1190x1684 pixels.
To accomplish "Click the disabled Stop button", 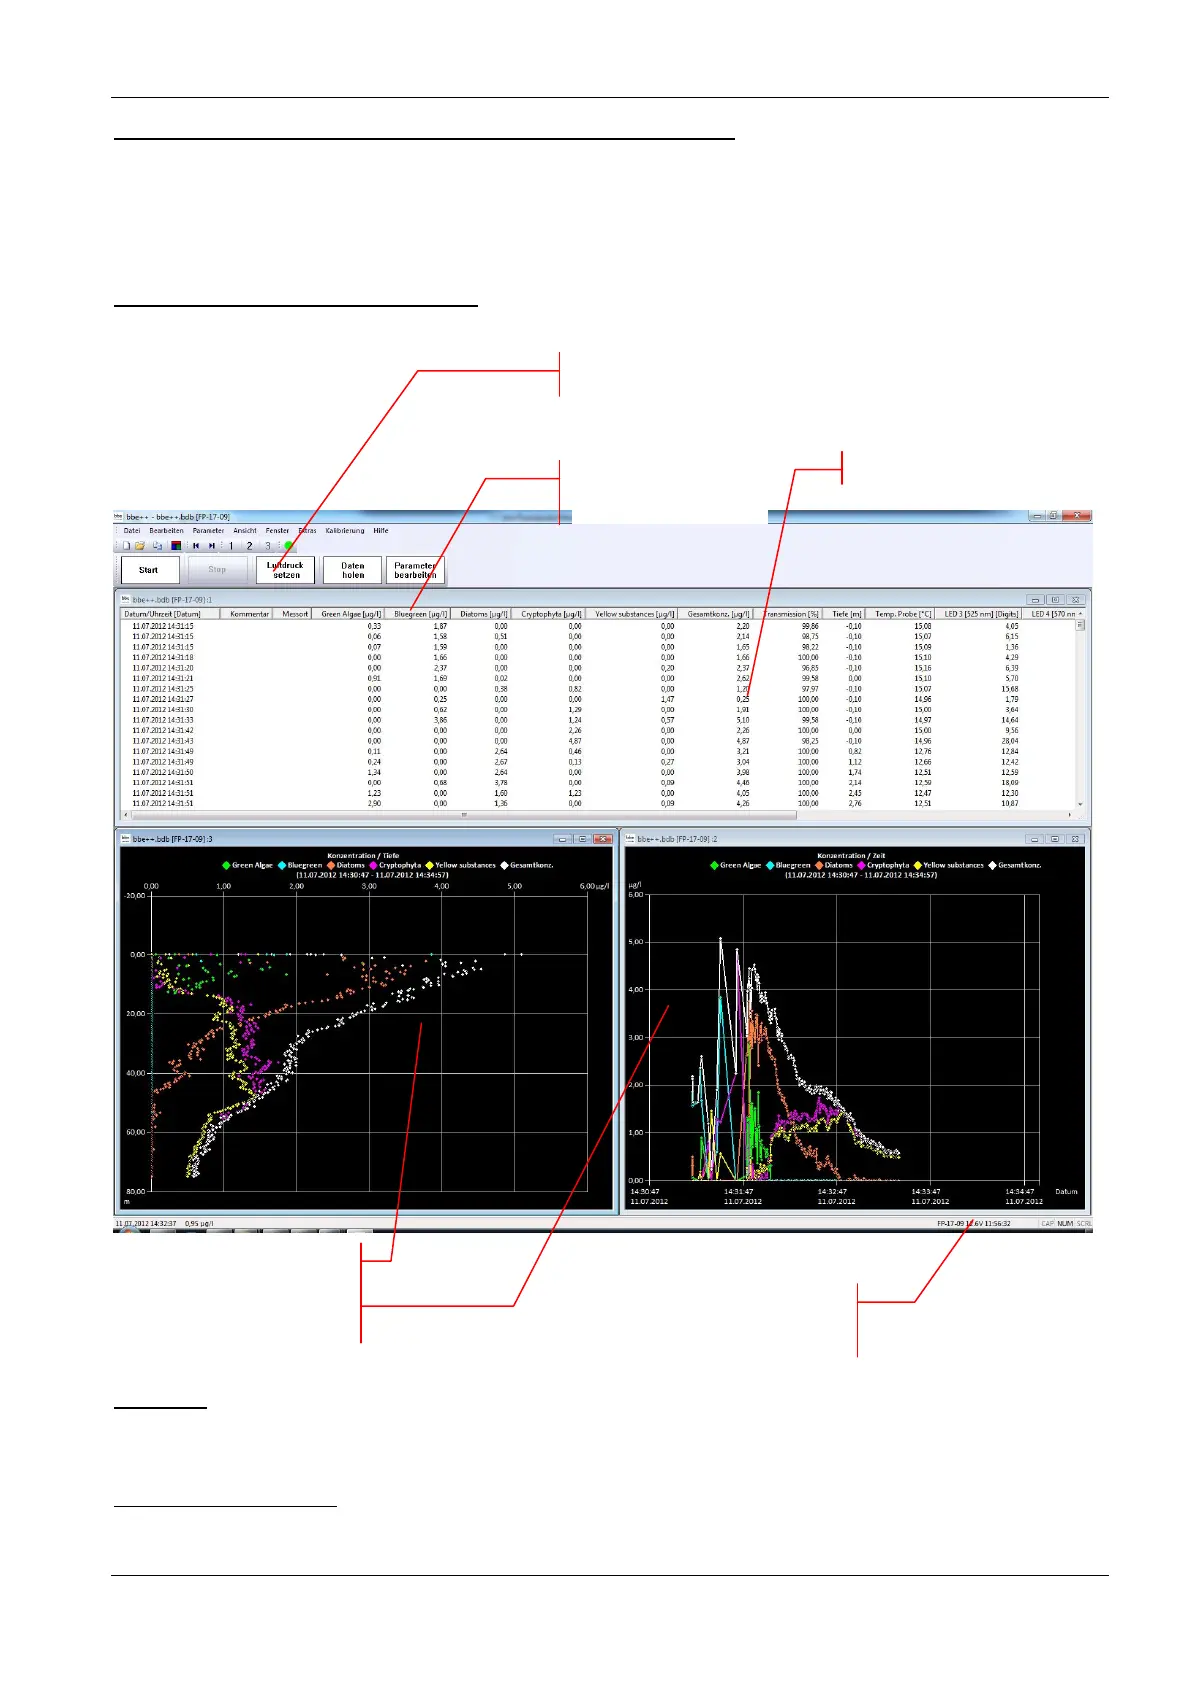I will coord(218,570).
